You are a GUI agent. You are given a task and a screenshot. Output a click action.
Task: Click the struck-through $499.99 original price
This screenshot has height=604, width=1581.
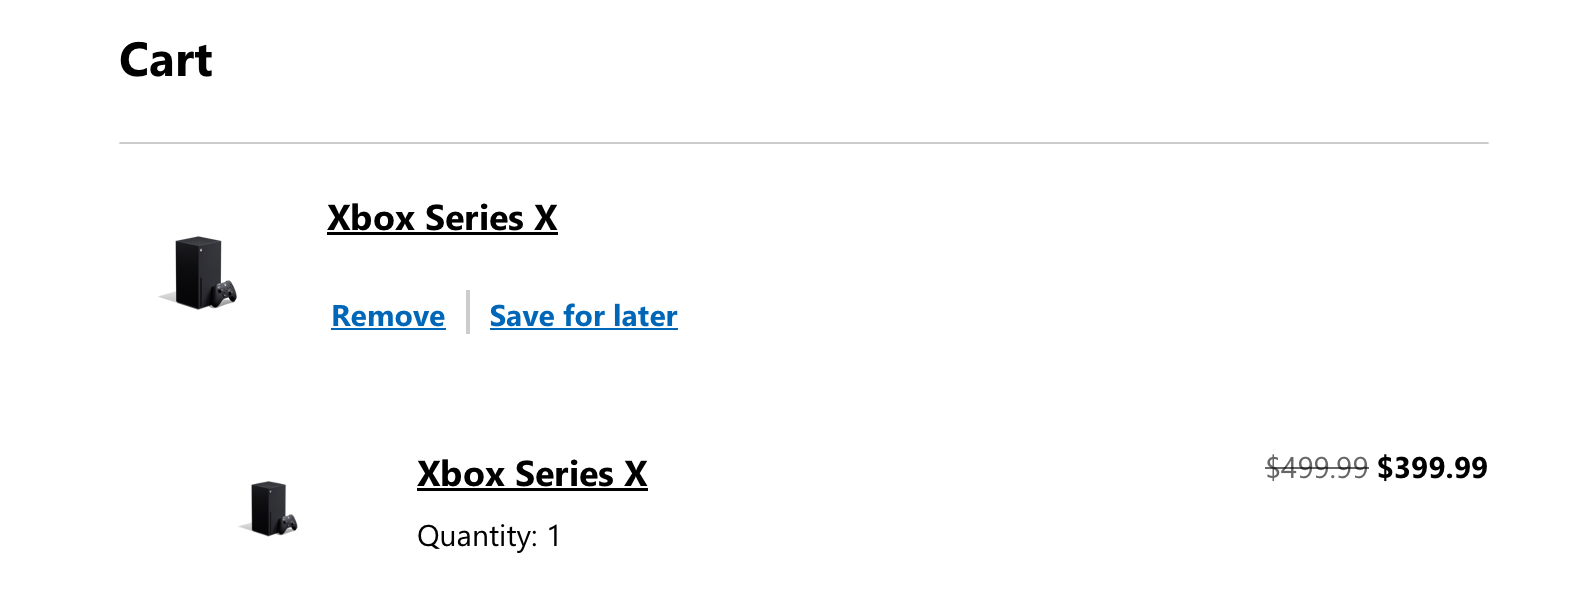pos(1316,468)
